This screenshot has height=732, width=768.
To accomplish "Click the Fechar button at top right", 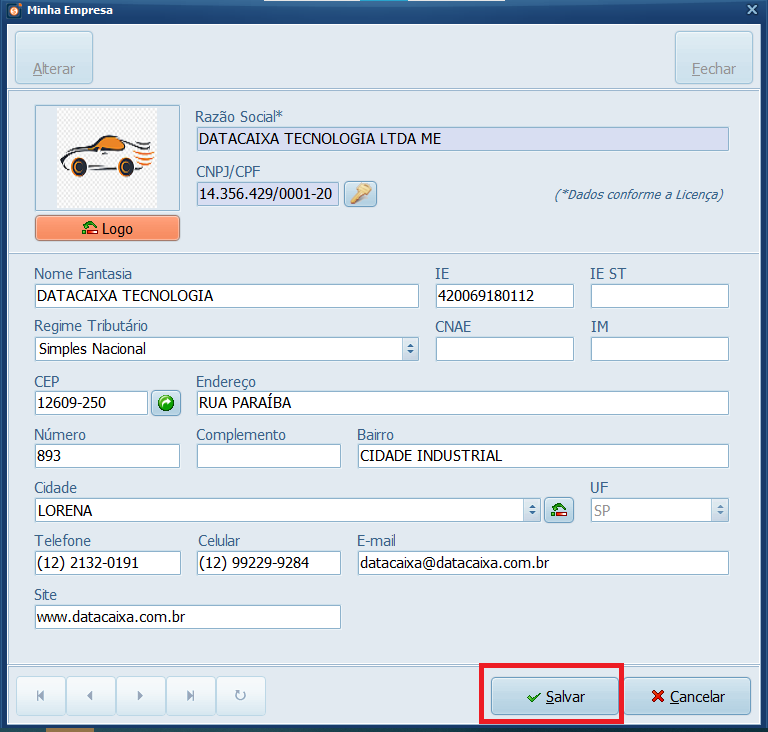I will [x=714, y=58].
